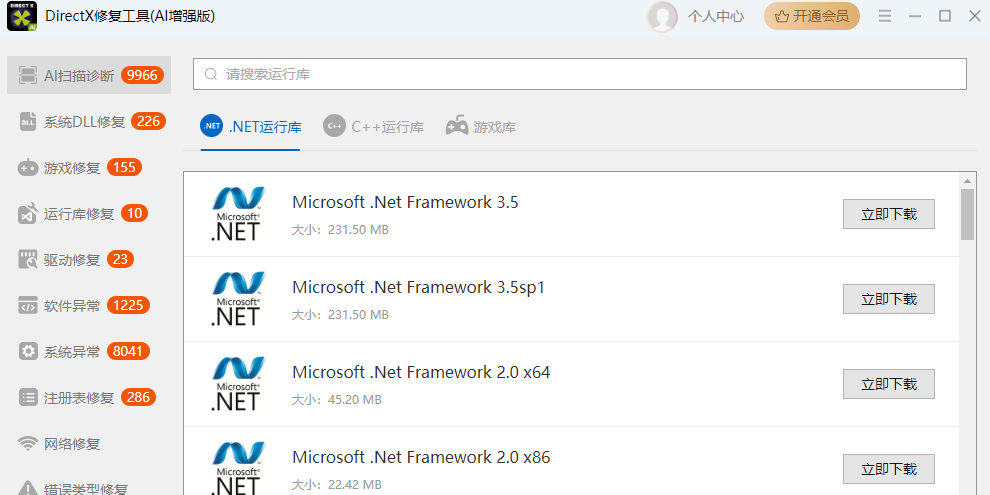Open 系统异常 gear icon

pos(28,352)
